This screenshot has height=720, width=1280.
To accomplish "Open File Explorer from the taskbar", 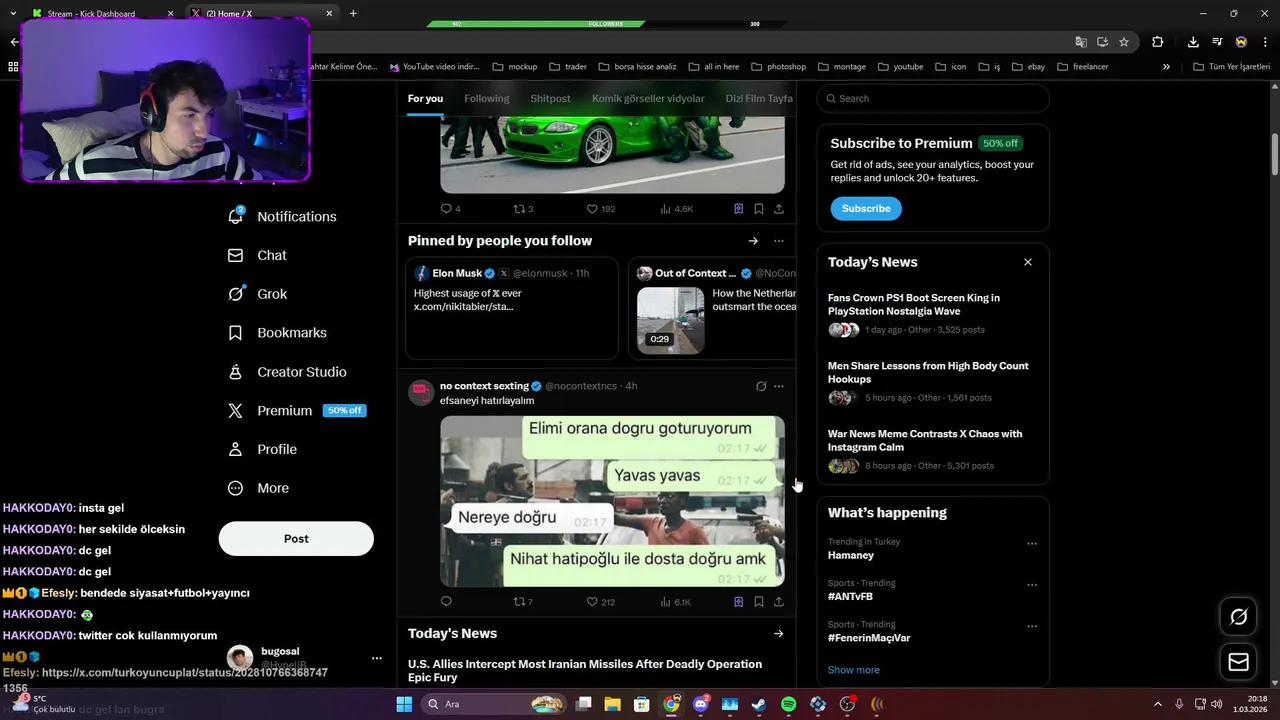I will point(612,704).
